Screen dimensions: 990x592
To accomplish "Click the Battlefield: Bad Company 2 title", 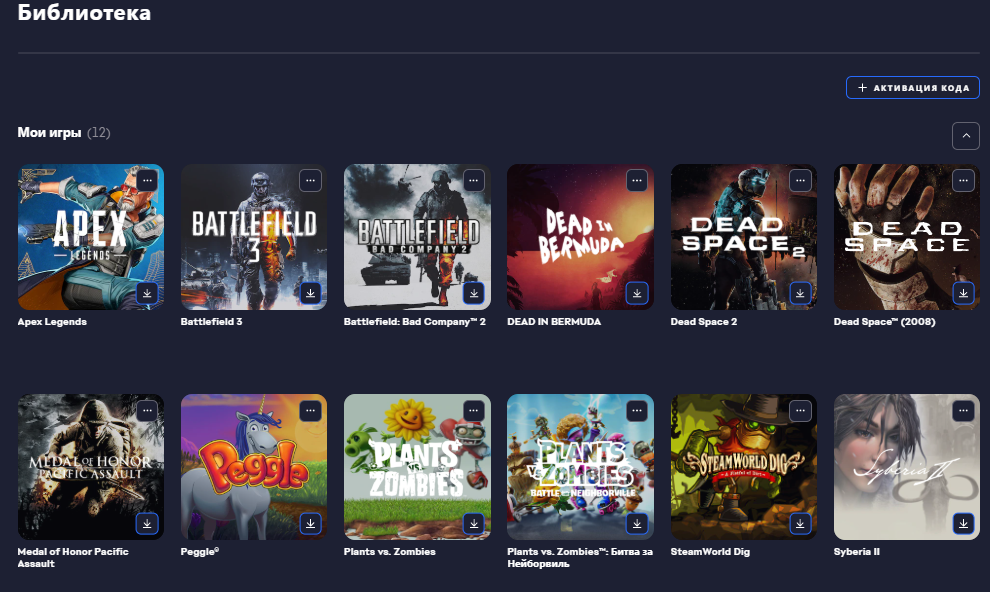I will pyautogui.click(x=415, y=322).
